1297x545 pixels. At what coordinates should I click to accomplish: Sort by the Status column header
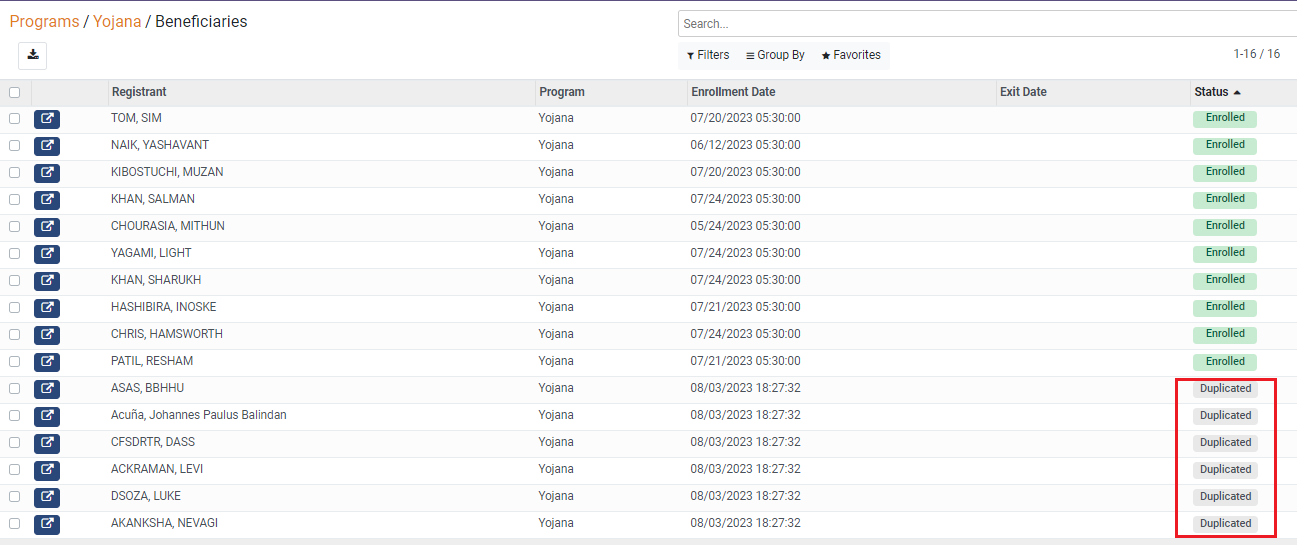pyautogui.click(x=1211, y=92)
